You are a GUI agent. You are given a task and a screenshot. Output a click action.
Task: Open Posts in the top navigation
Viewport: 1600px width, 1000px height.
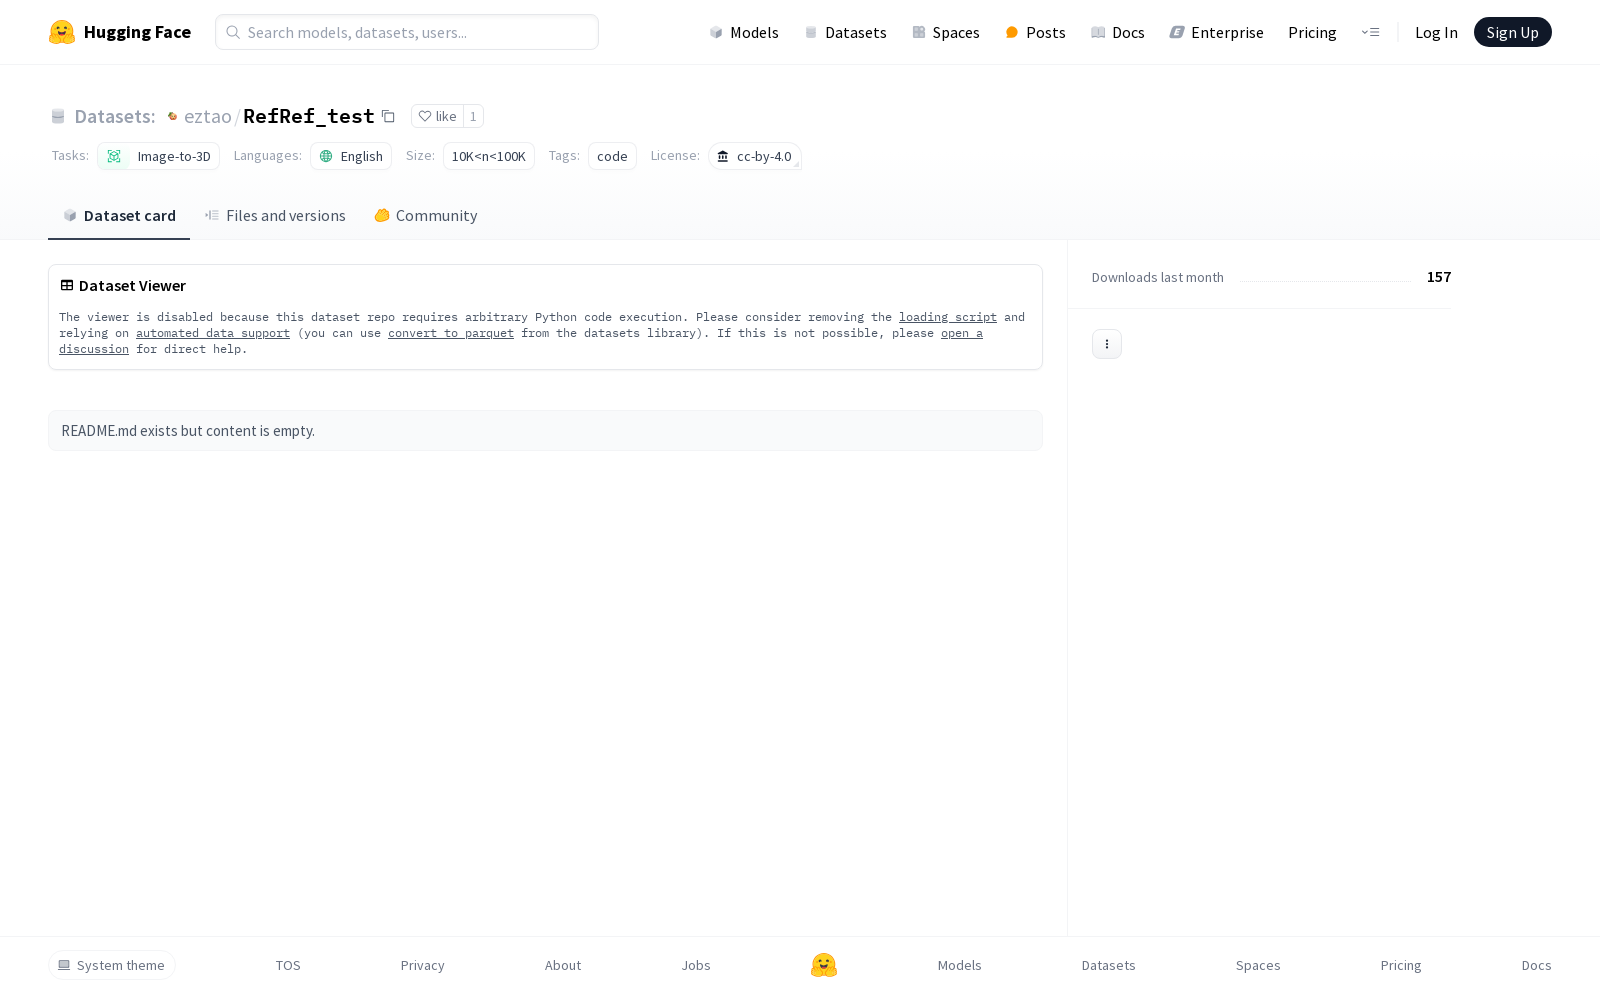[1036, 32]
